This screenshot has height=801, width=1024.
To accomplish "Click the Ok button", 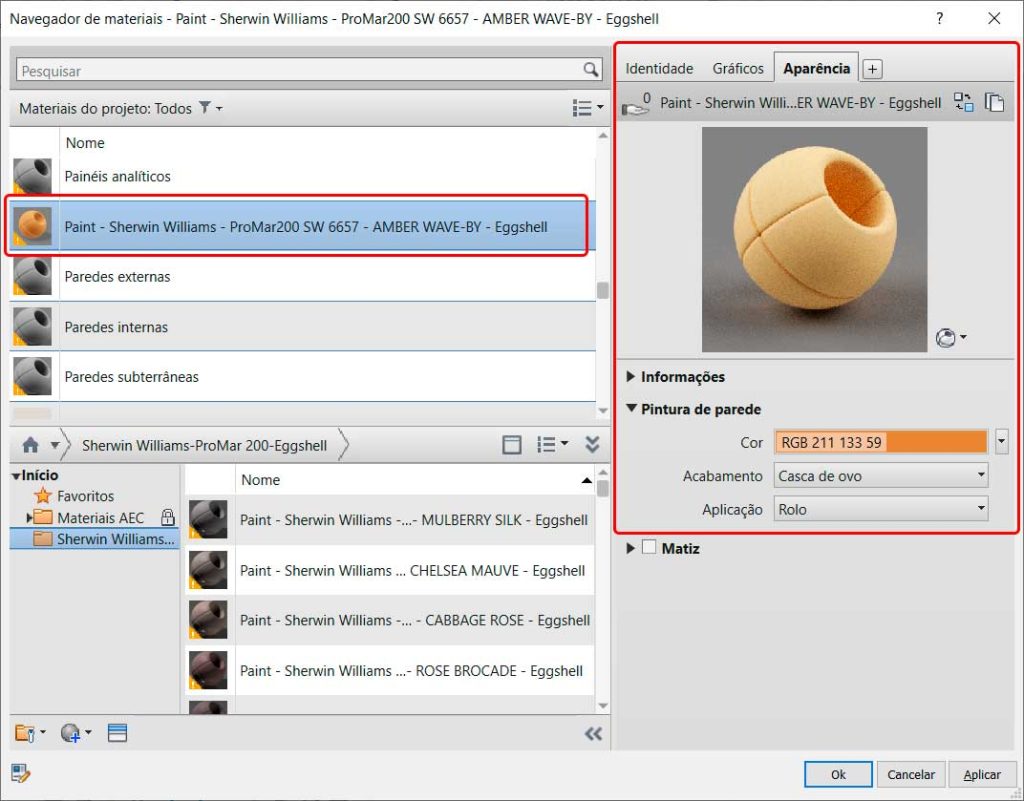I will click(838, 774).
